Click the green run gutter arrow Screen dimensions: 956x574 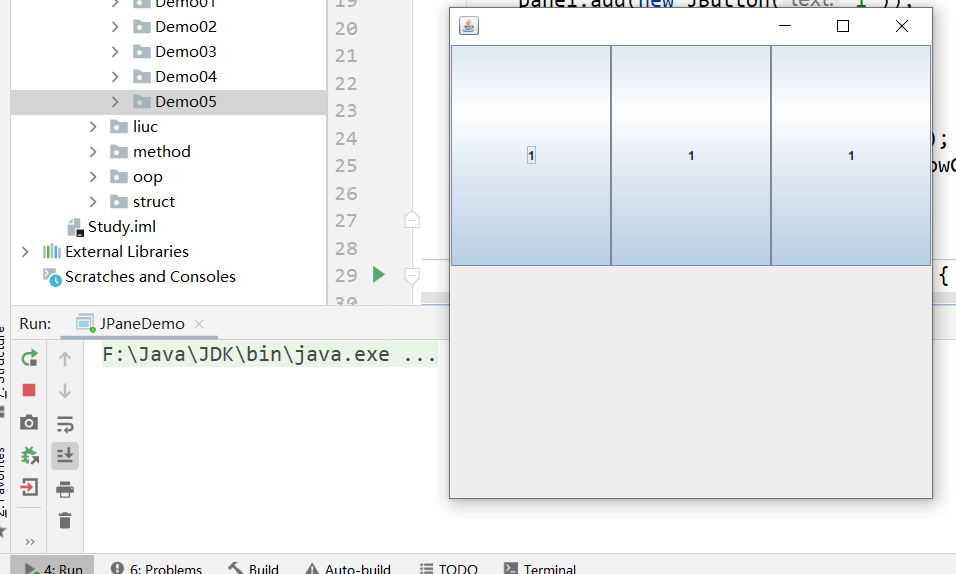378,274
